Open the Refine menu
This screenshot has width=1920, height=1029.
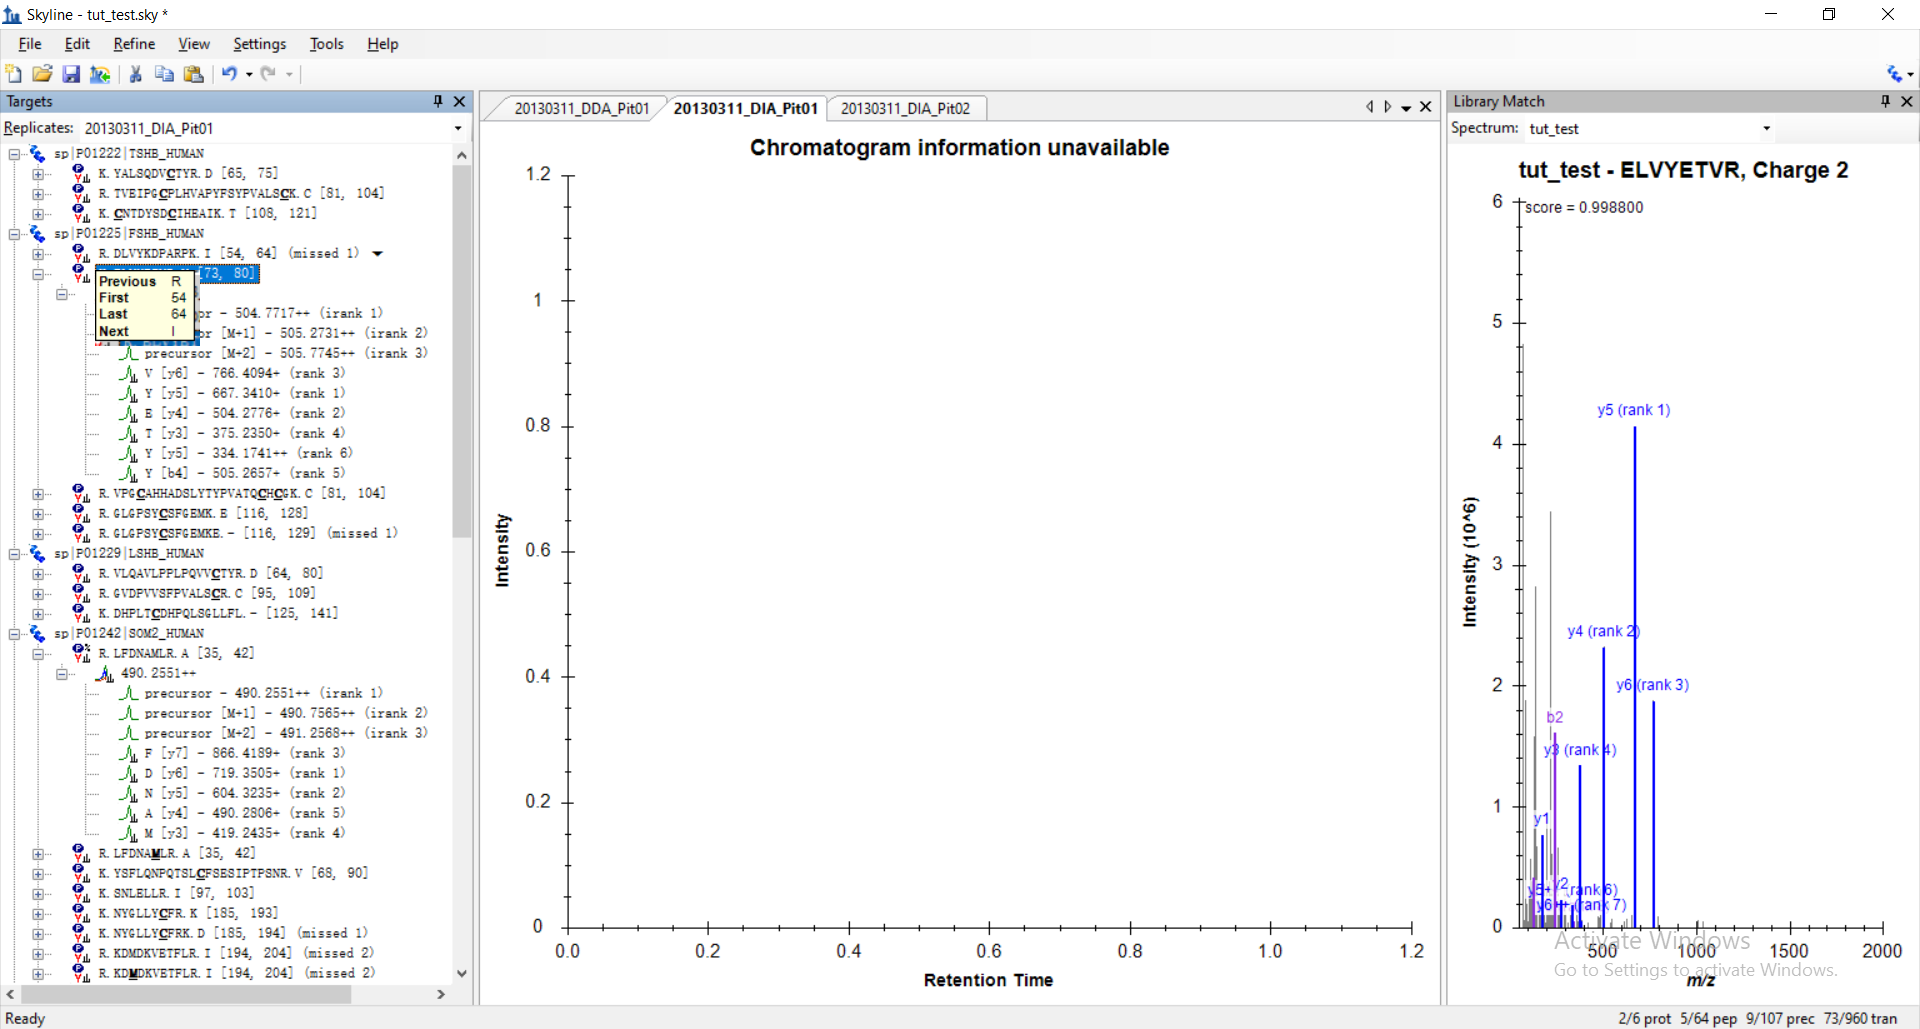point(134,44)
